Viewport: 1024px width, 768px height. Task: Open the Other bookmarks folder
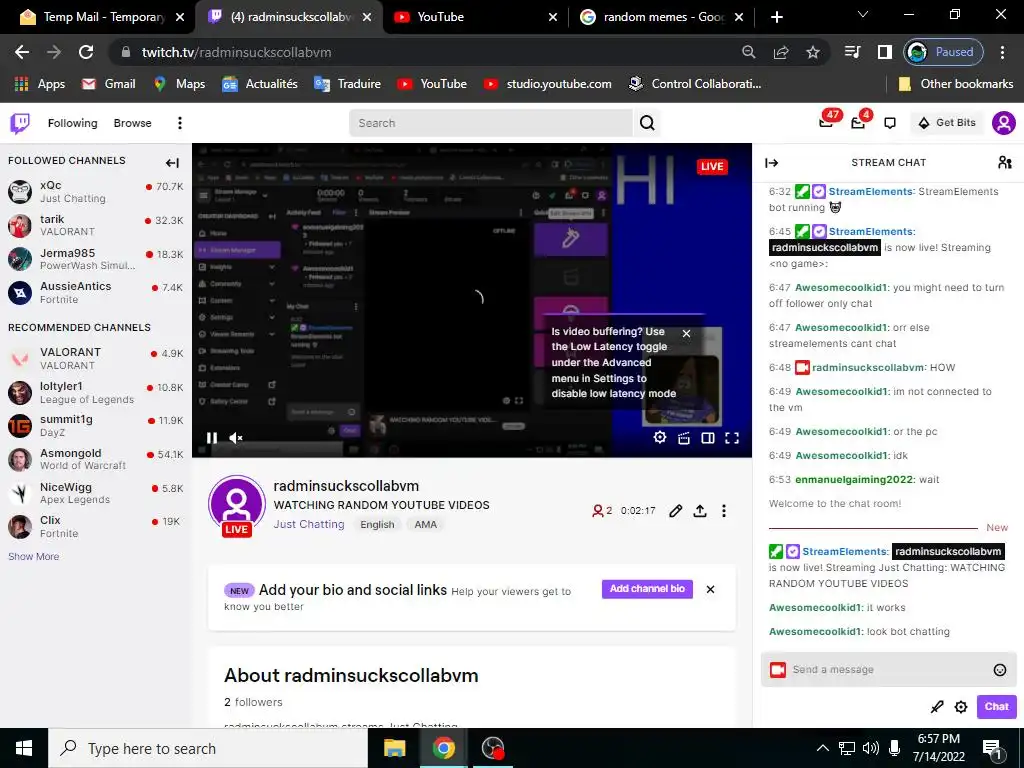click(955, 84)
